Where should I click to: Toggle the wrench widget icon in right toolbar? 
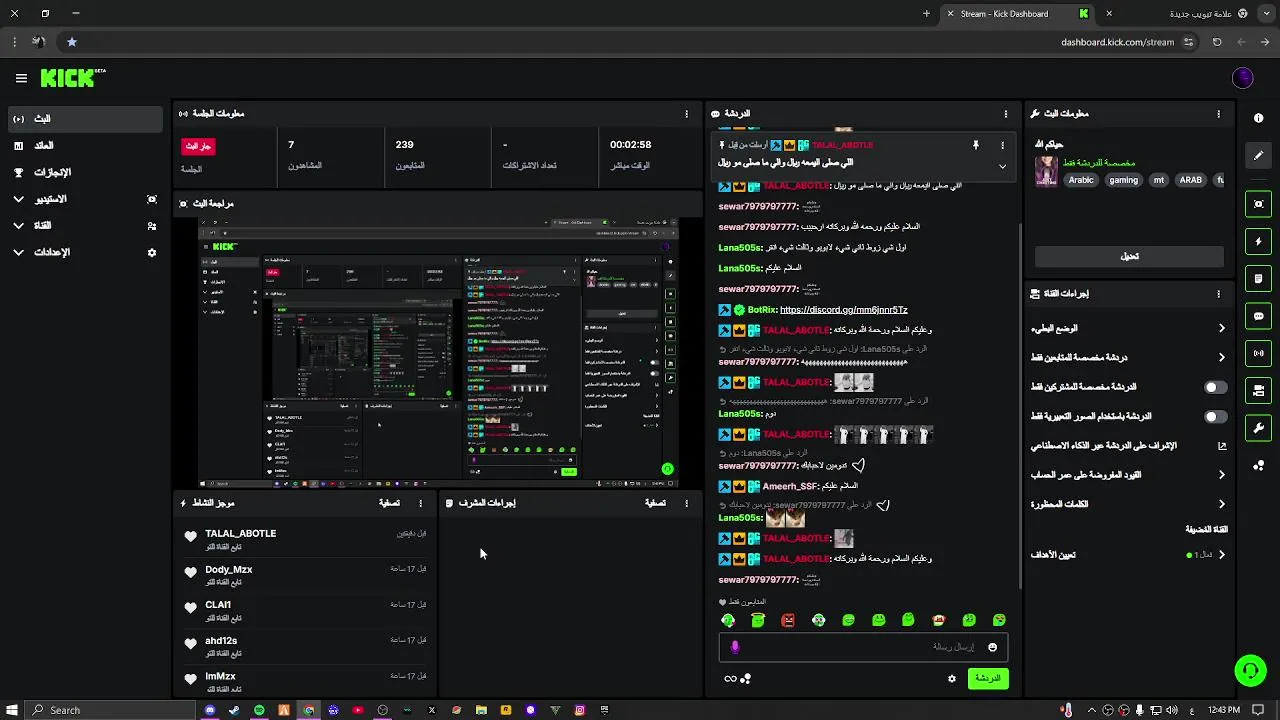(1258, 428)
